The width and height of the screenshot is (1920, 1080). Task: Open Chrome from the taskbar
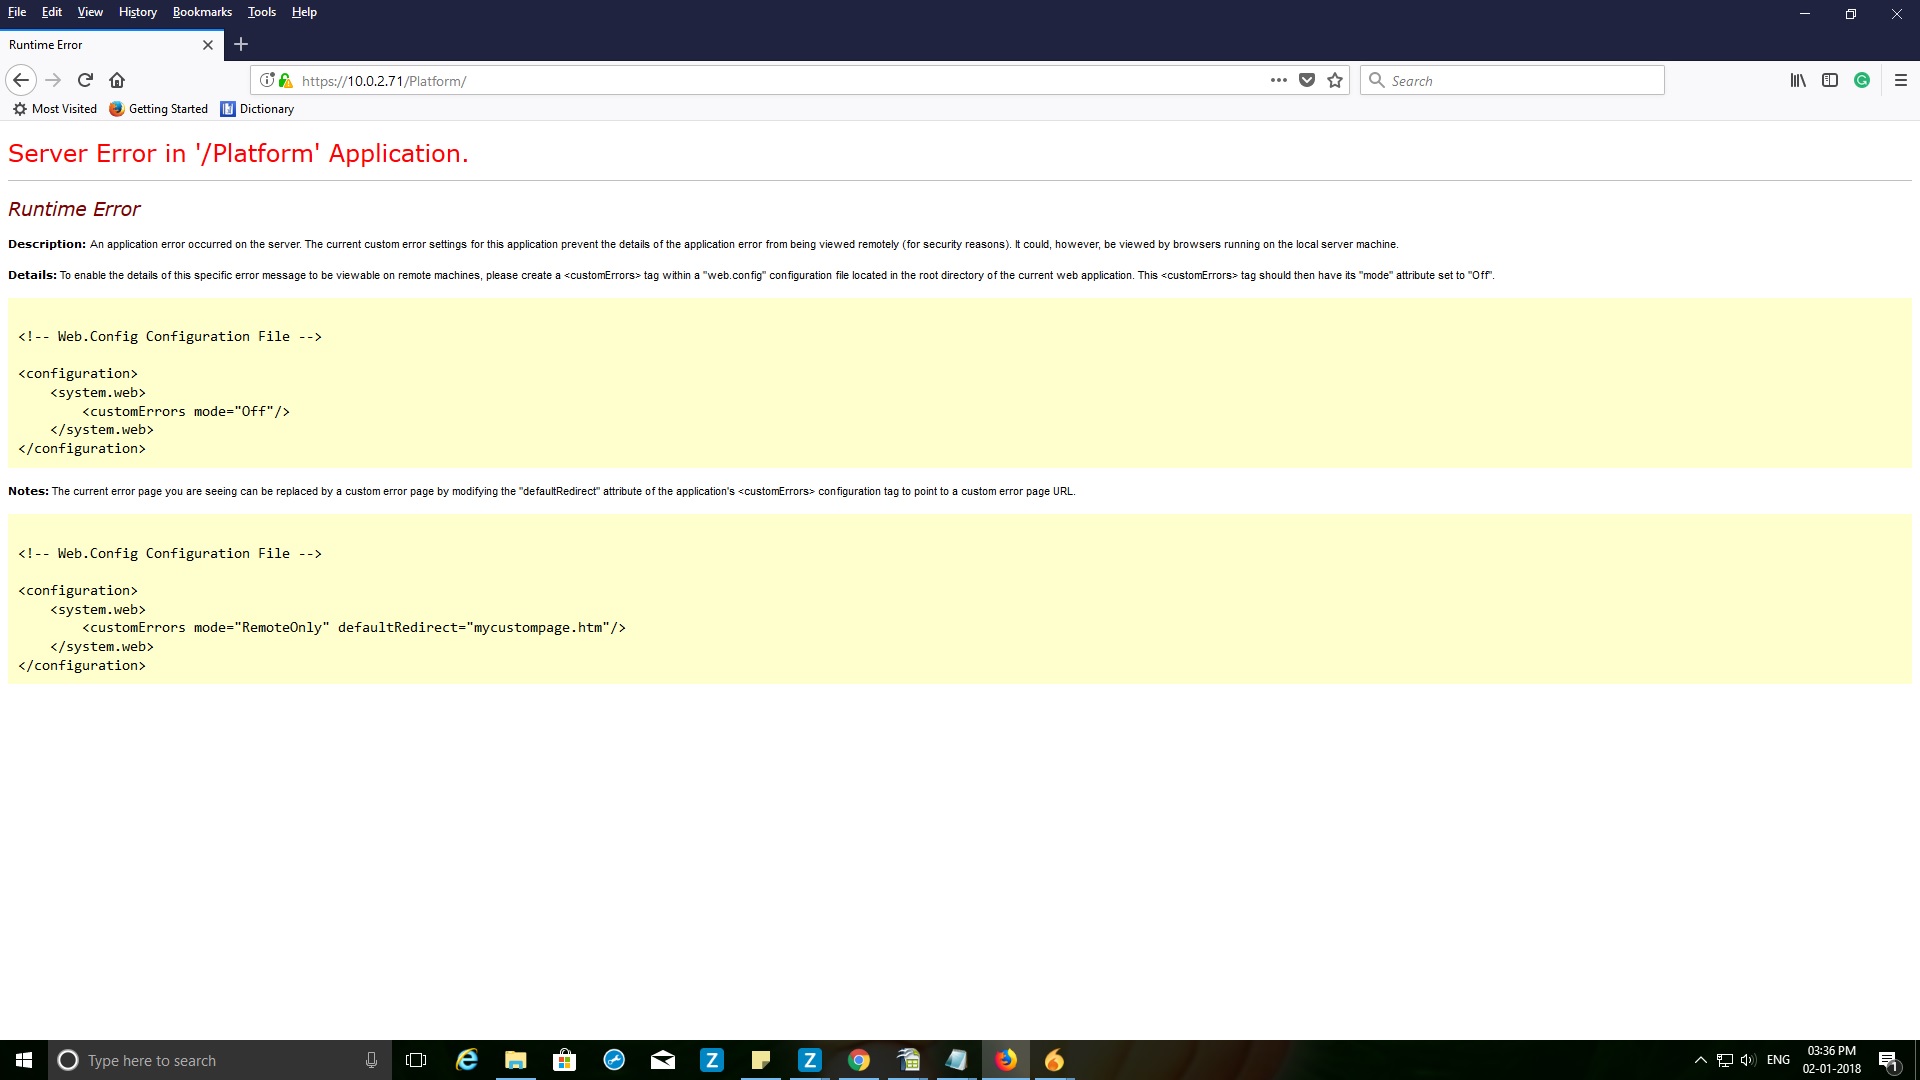click(x=859, y=1060)
